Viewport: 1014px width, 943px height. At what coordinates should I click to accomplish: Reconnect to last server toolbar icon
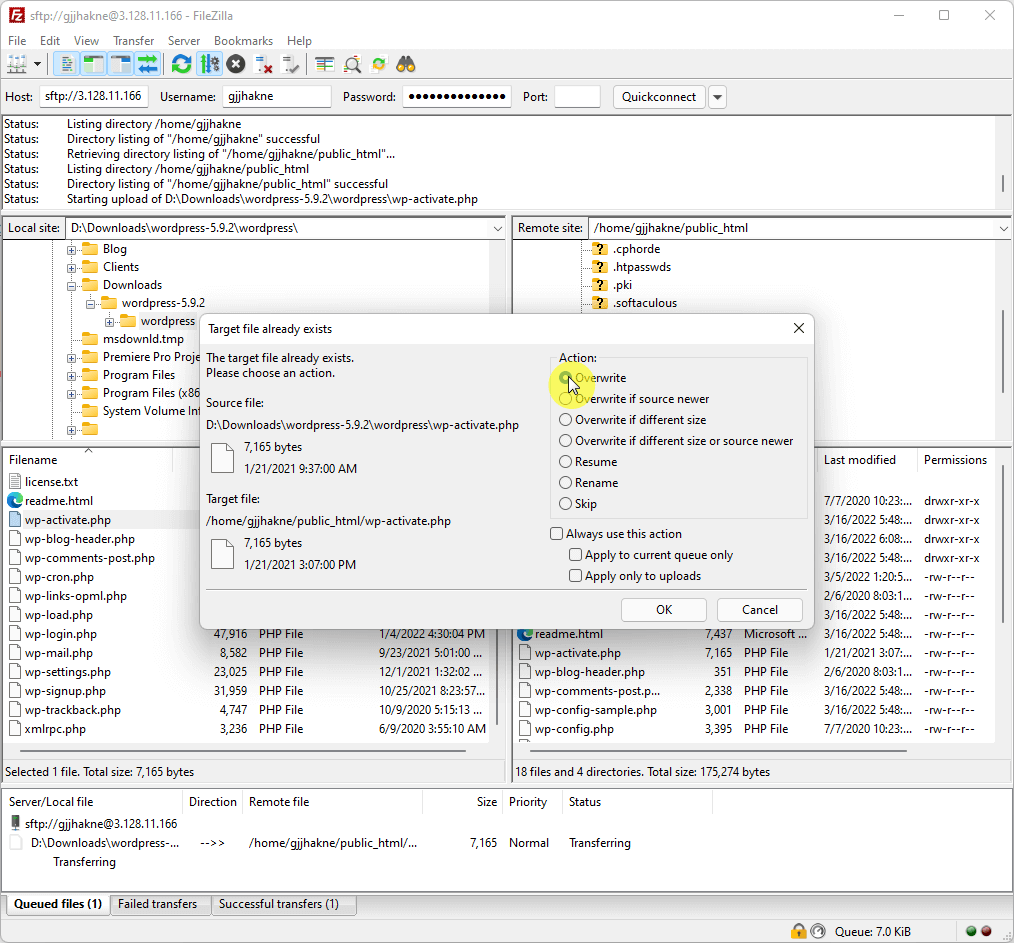coord(291,64)
